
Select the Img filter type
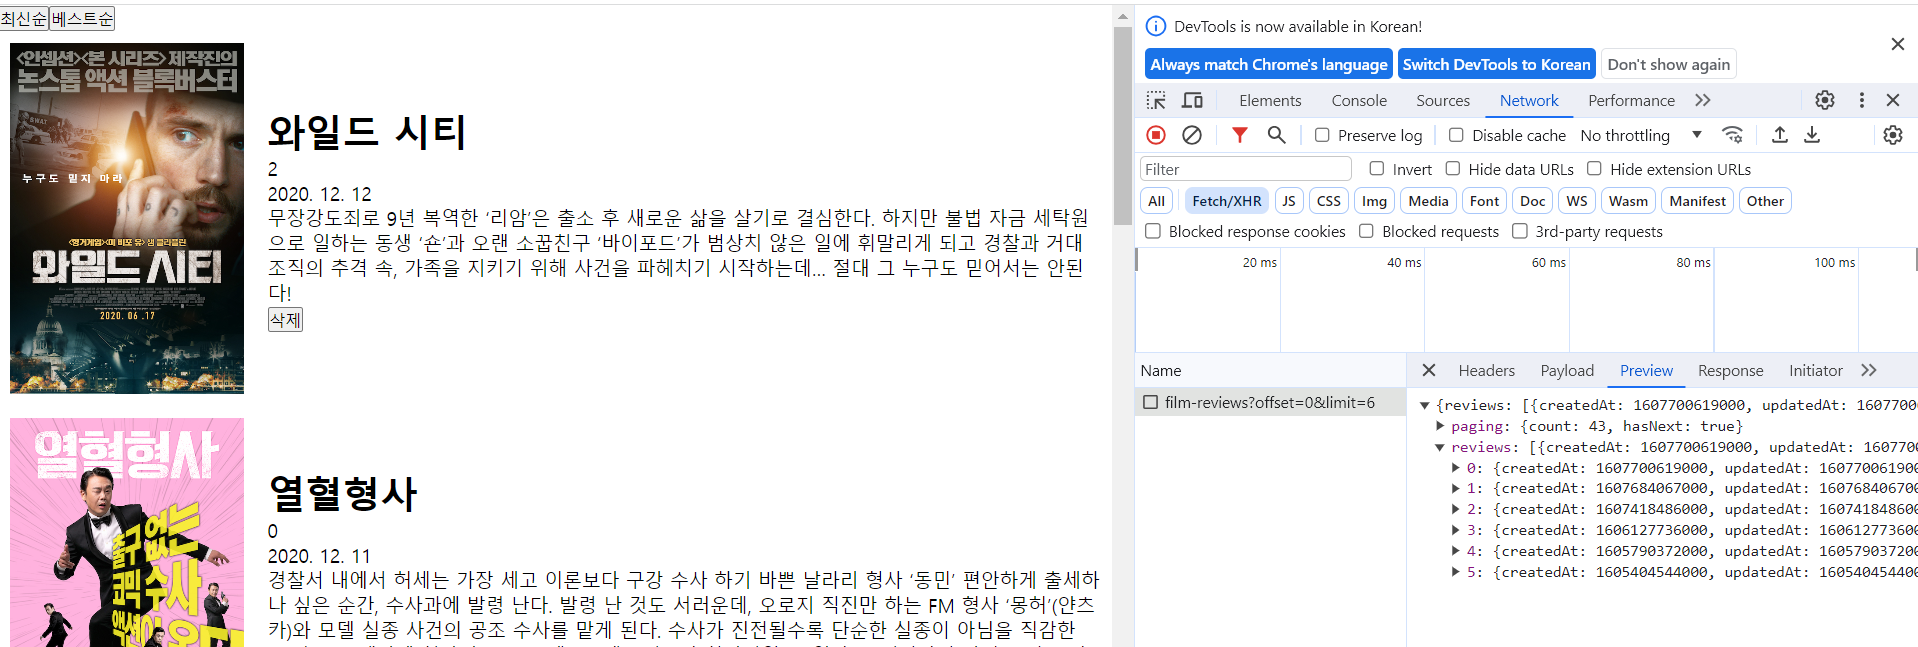coord(1374,201)
